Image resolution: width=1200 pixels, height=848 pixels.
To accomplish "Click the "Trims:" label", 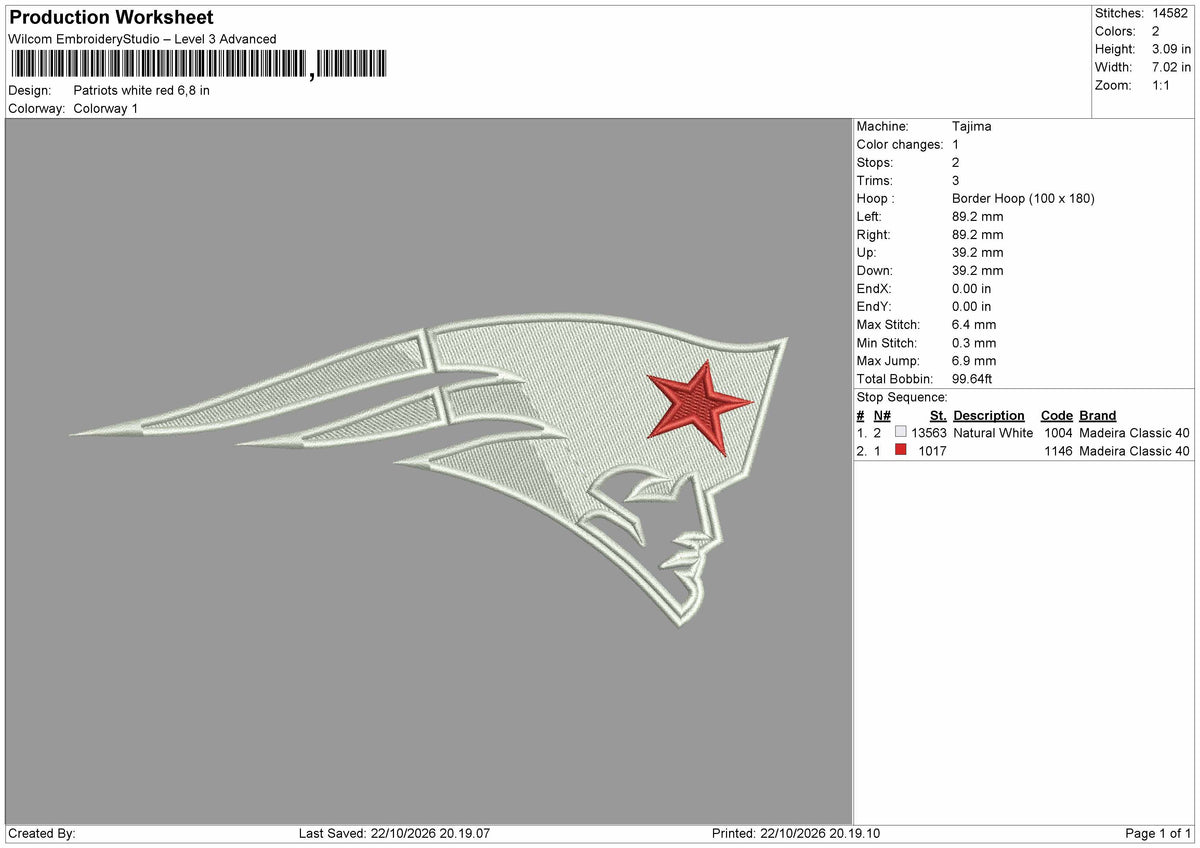I will pos(875,180).
